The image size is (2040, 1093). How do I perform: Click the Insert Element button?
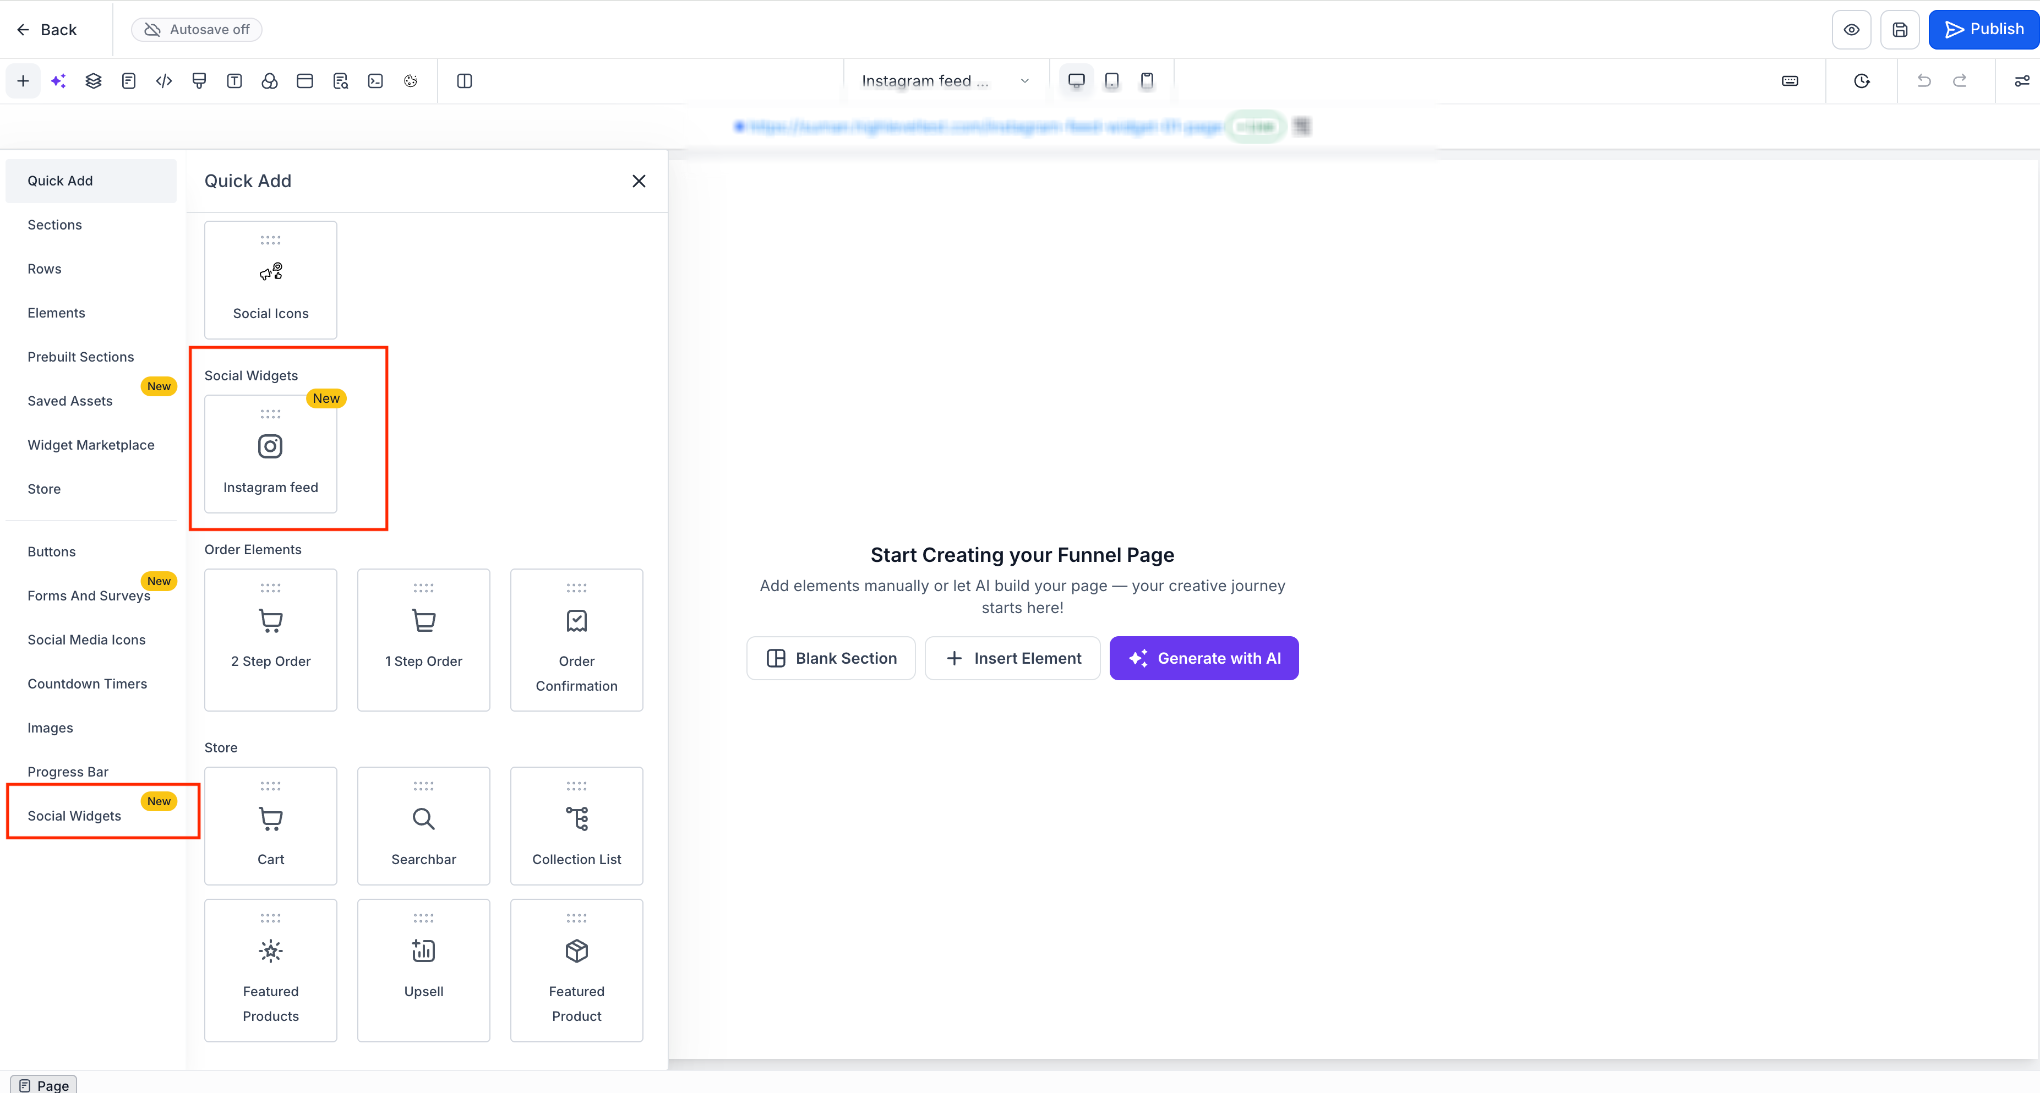click(x=1013, y=658)
